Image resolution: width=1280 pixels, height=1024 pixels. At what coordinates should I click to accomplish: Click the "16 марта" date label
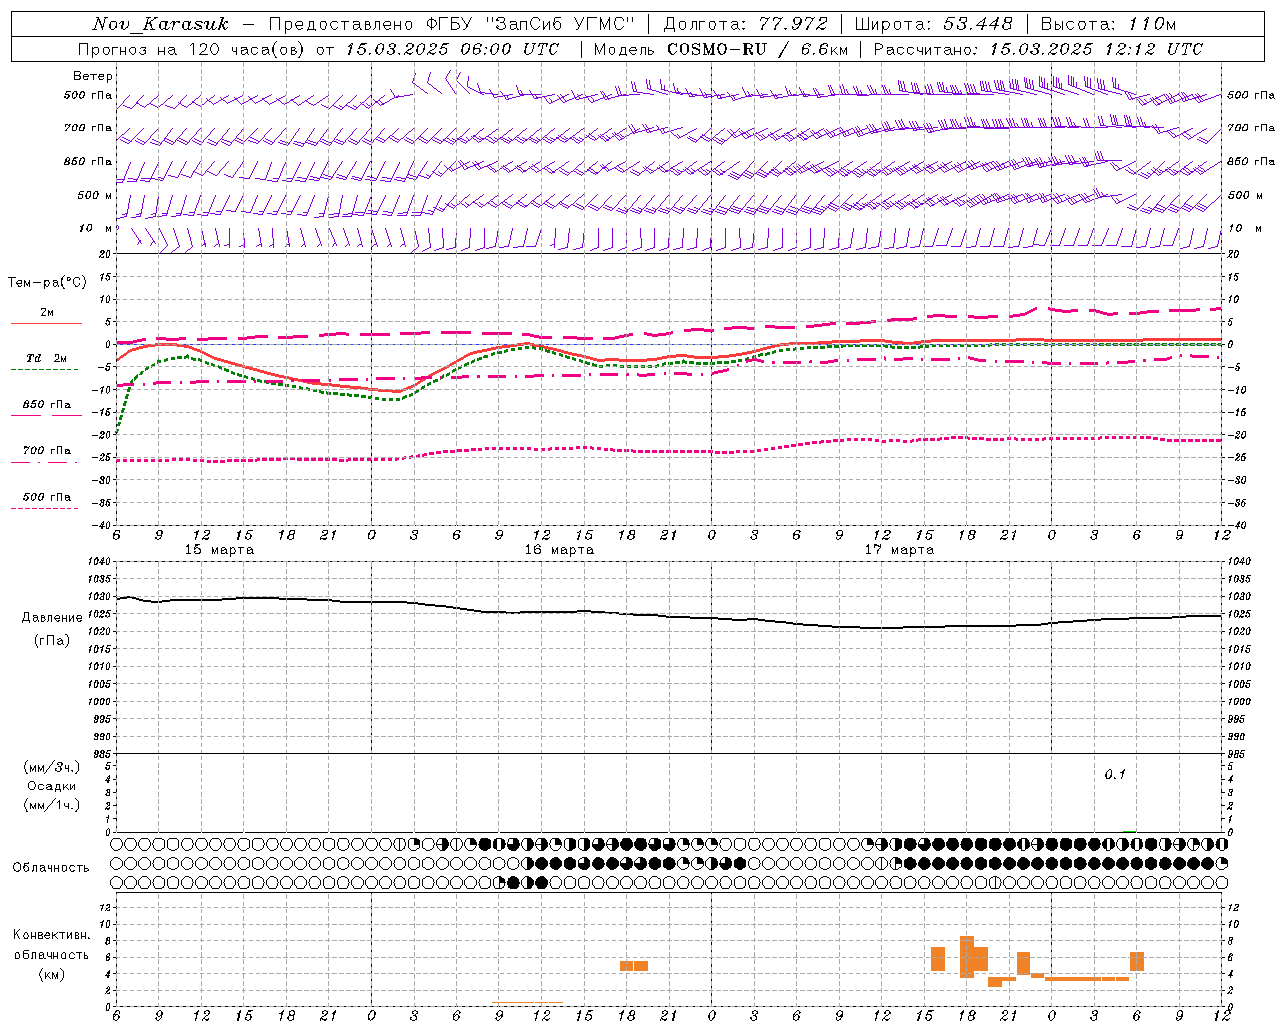click(x=559, y=550)
